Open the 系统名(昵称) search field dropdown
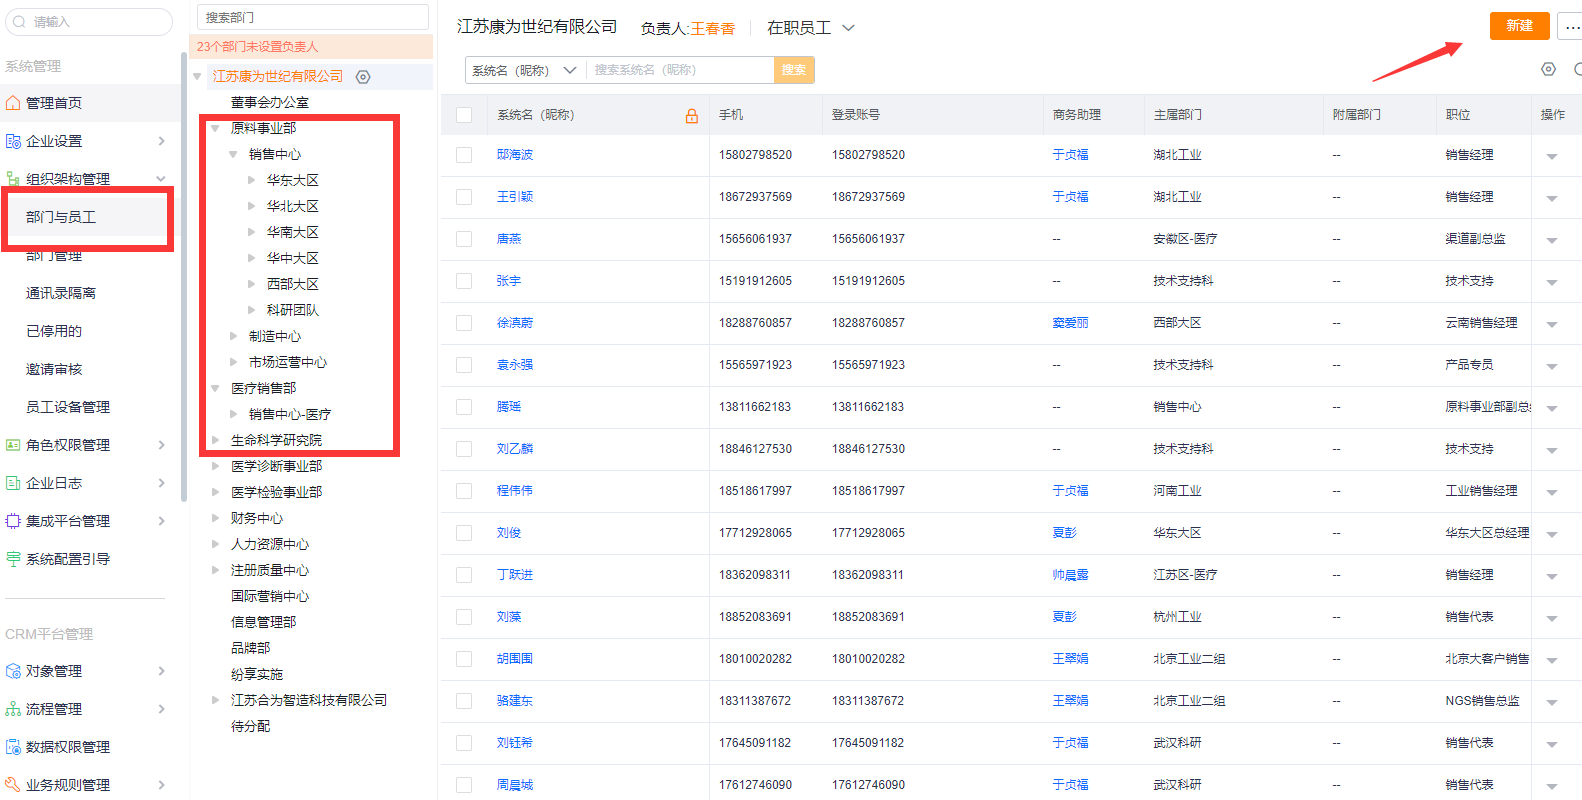This screenshot has height=800, width=1582. (524, 70)
